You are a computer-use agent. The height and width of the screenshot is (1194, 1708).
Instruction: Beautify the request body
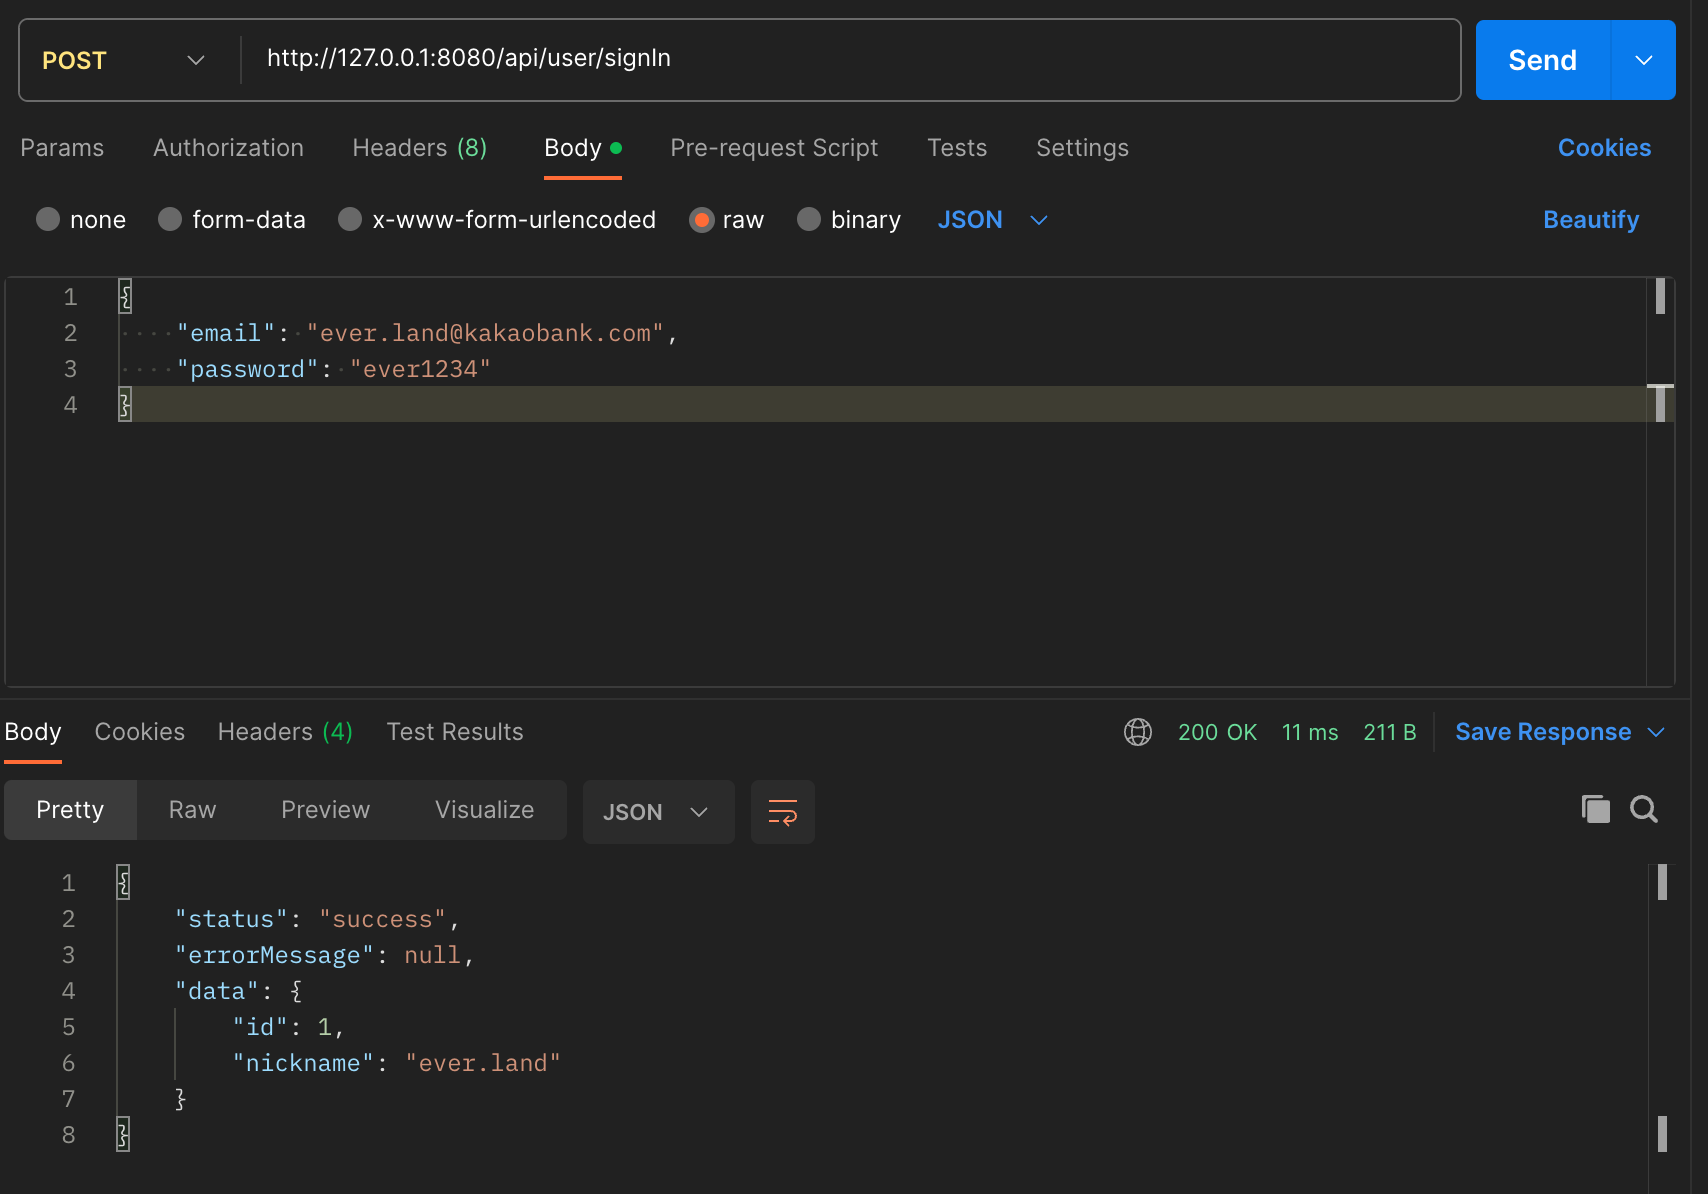[1591, 220]
